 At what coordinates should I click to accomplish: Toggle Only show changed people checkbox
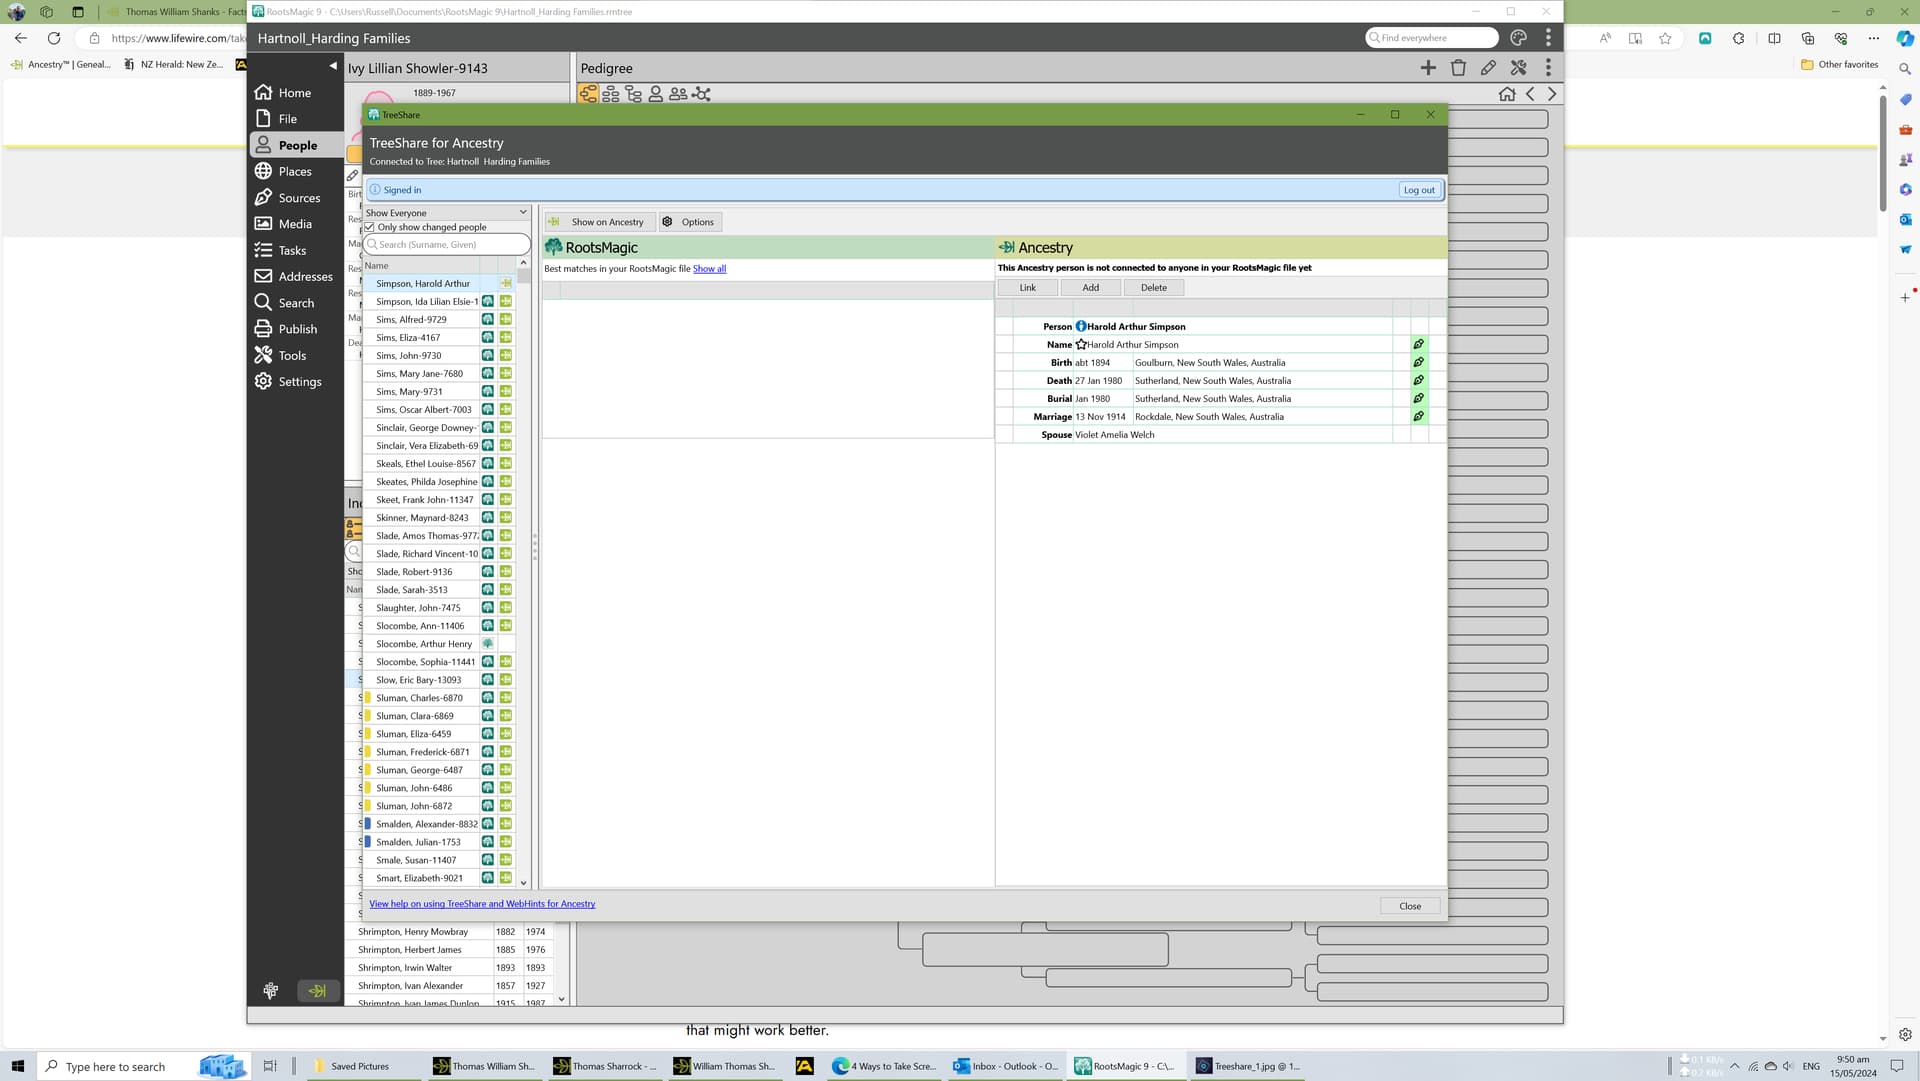click(x=370, y=227)
